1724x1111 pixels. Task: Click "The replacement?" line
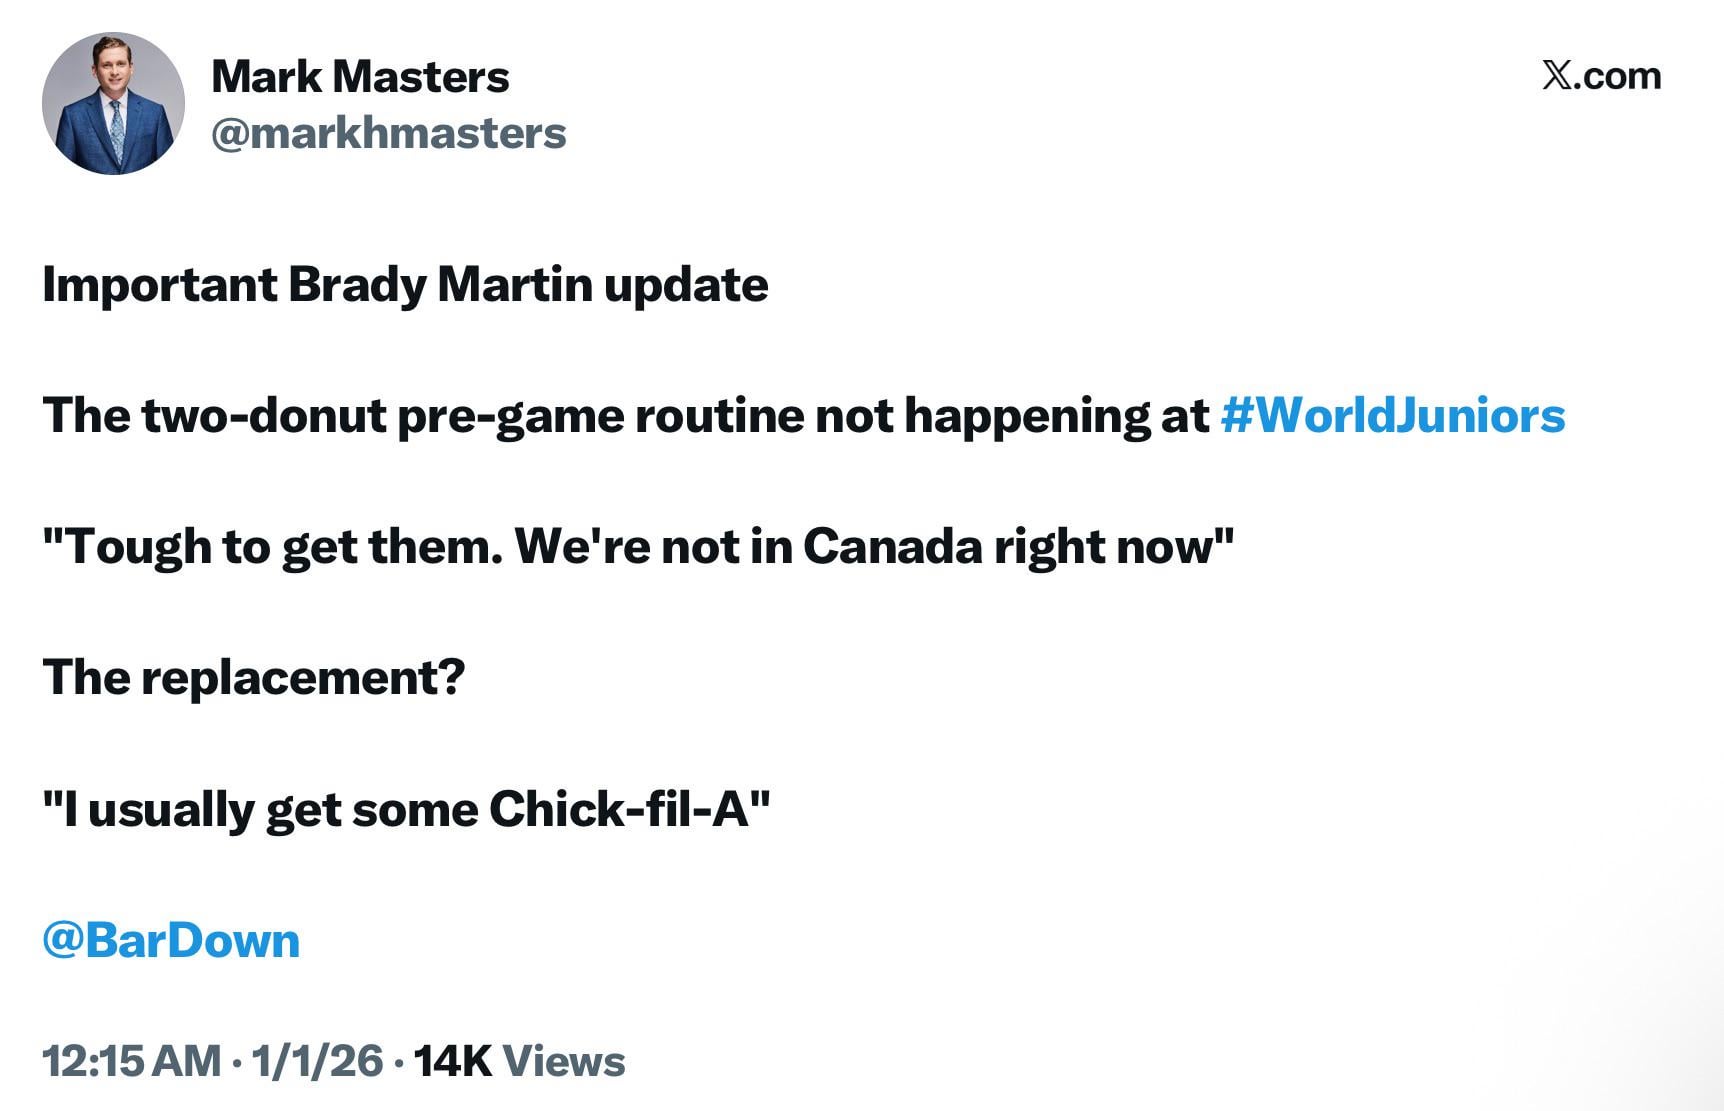(254, 677)
